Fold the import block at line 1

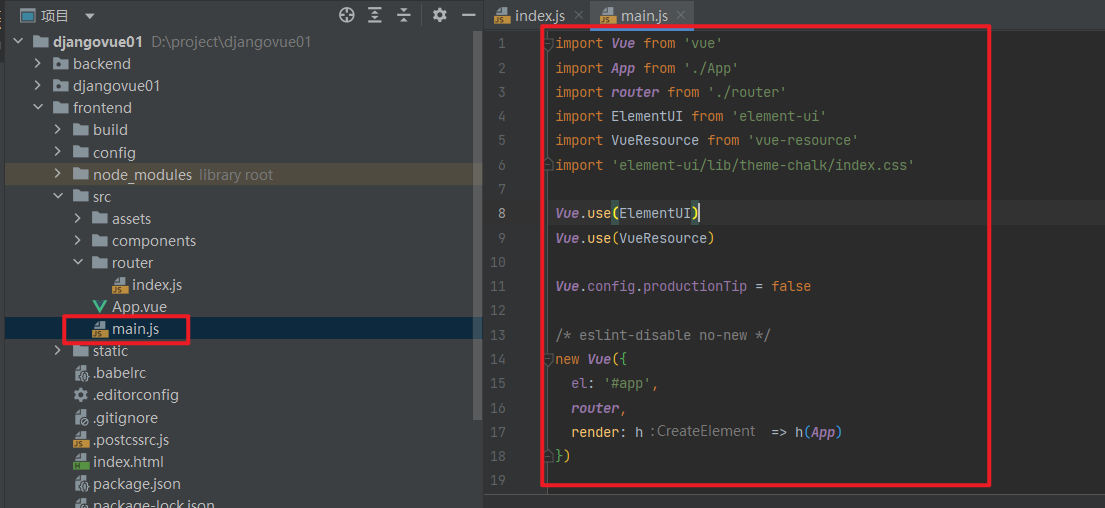tap(548, 44)
